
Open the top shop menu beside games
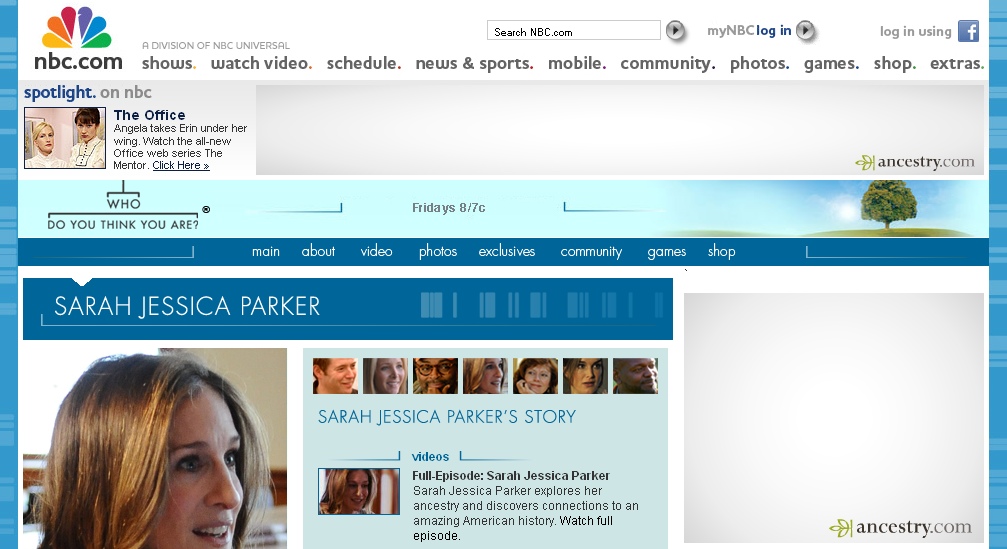coord(895,64)
